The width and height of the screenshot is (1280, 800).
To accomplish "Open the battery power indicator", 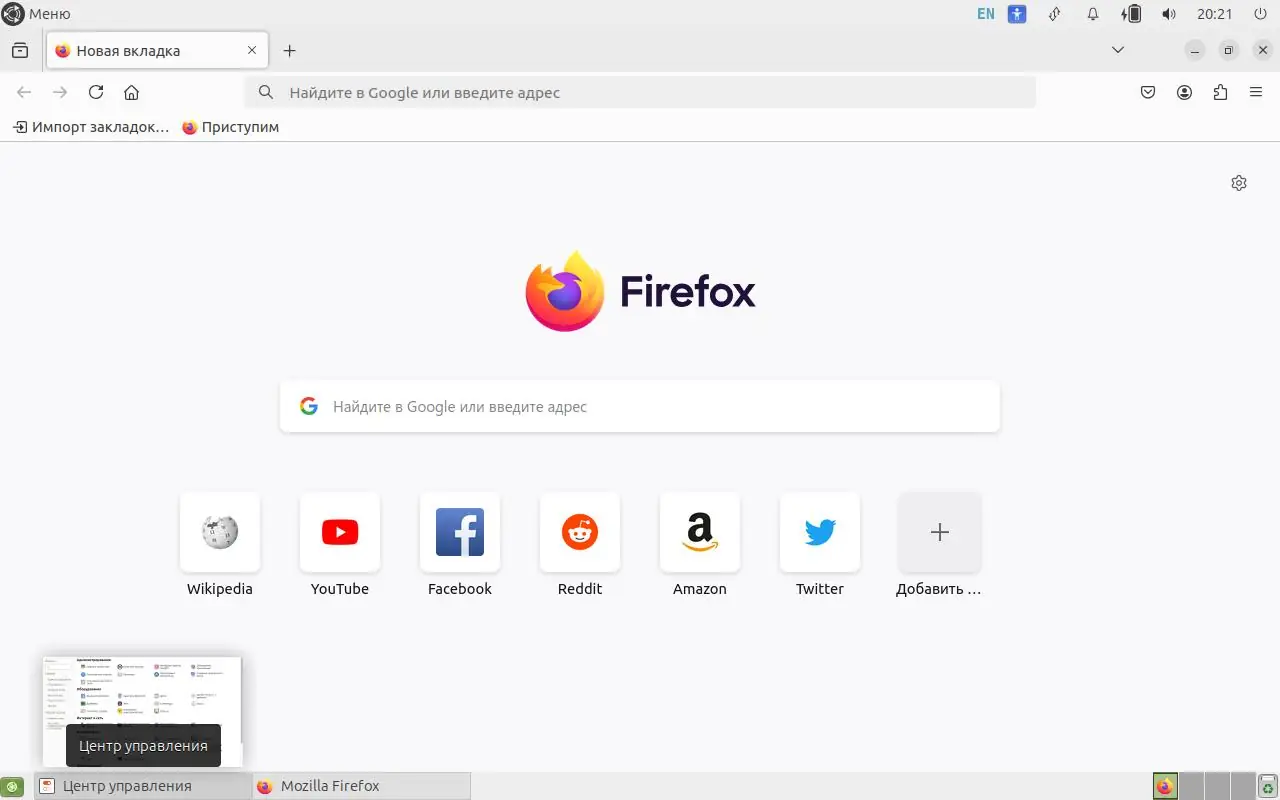I will (x=1131, y=14).
